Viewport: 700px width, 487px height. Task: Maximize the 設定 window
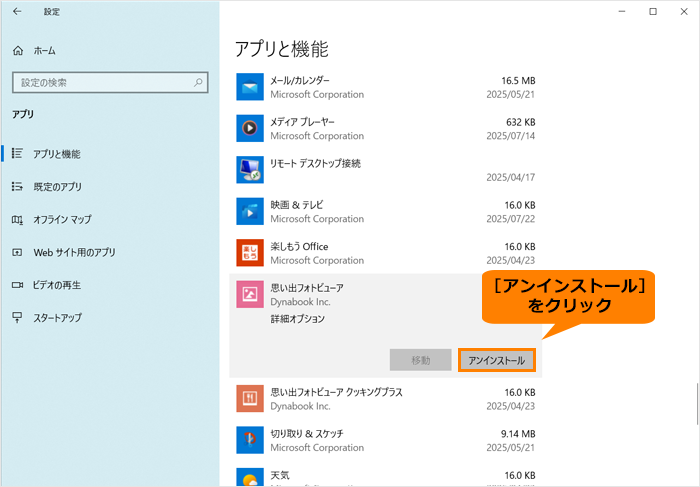[x=653, y=12]
